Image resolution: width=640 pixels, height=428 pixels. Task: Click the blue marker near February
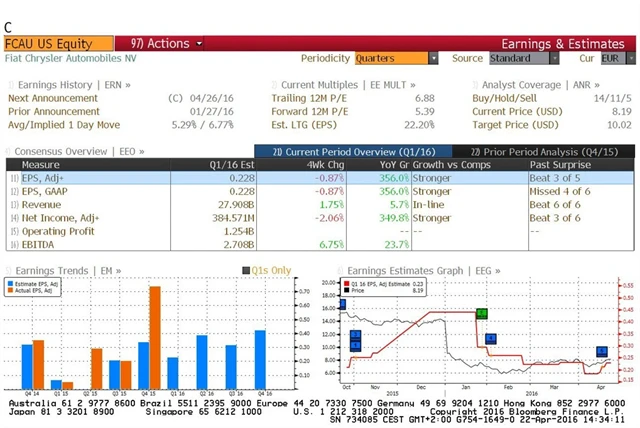[491, 339]
